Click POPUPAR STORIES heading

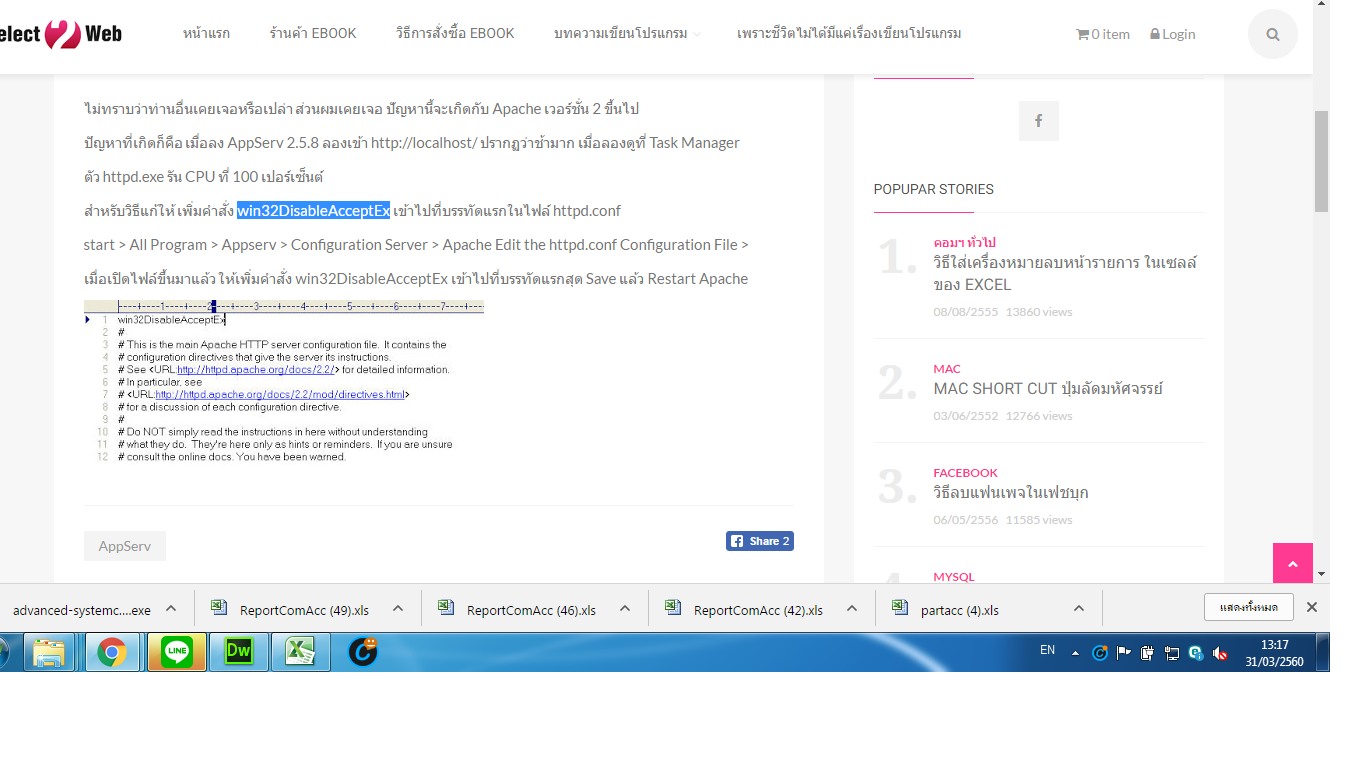coord(933,189)
